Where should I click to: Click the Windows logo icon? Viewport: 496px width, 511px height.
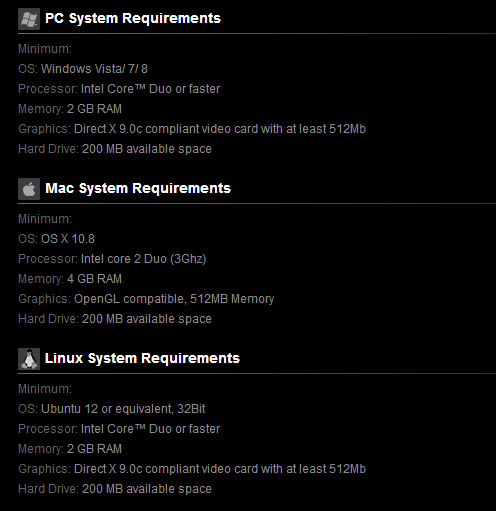coord(29,19)
